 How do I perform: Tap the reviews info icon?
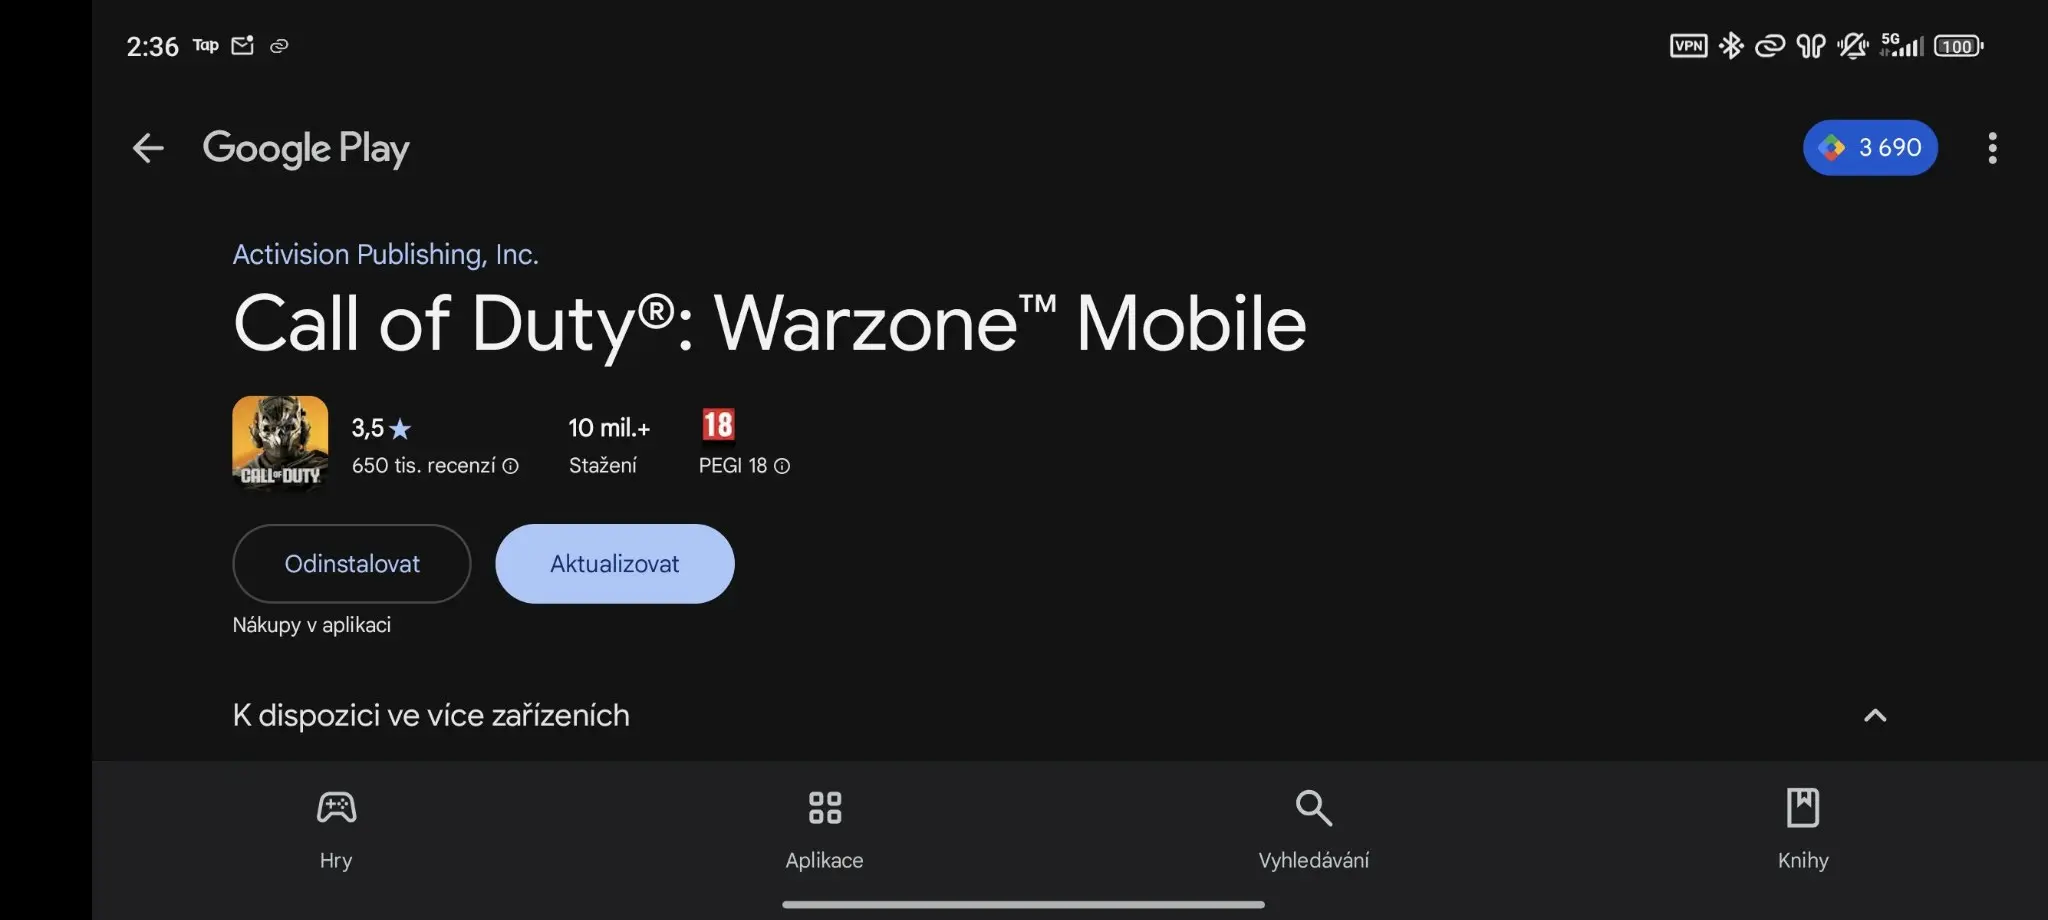510,466
